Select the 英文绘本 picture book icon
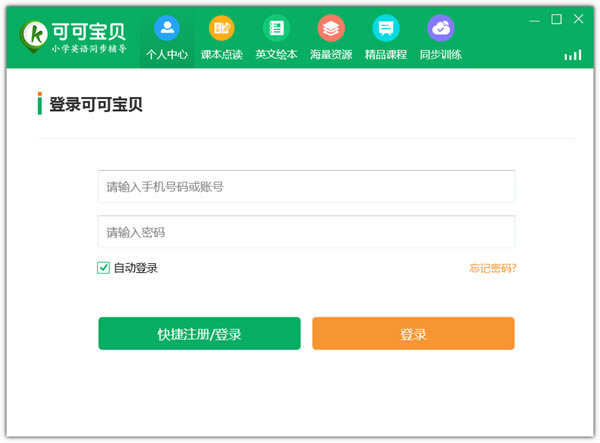This screenshot has width=600, height=443. [x=276, y=28]
